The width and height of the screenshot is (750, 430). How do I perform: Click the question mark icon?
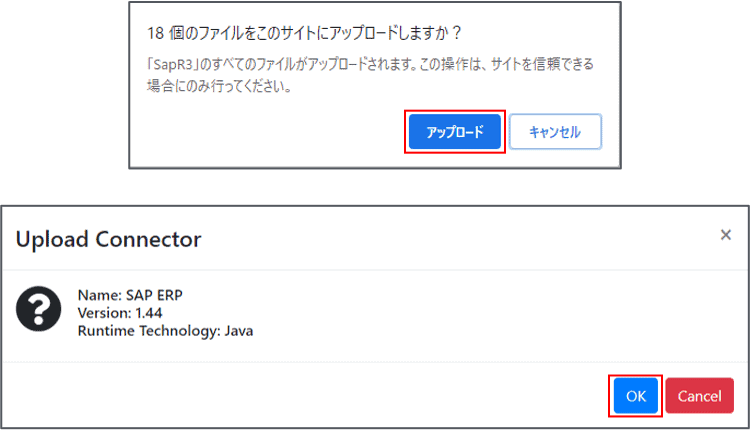[39, 312]
